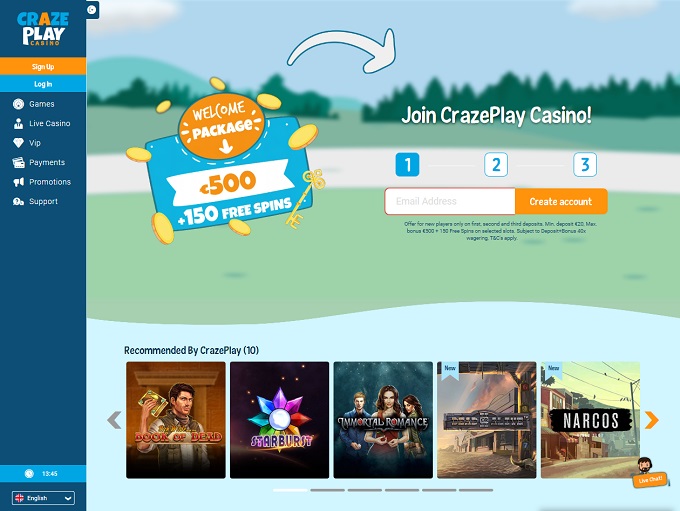Open the Live Chat mascot widget

pos(650,473)
